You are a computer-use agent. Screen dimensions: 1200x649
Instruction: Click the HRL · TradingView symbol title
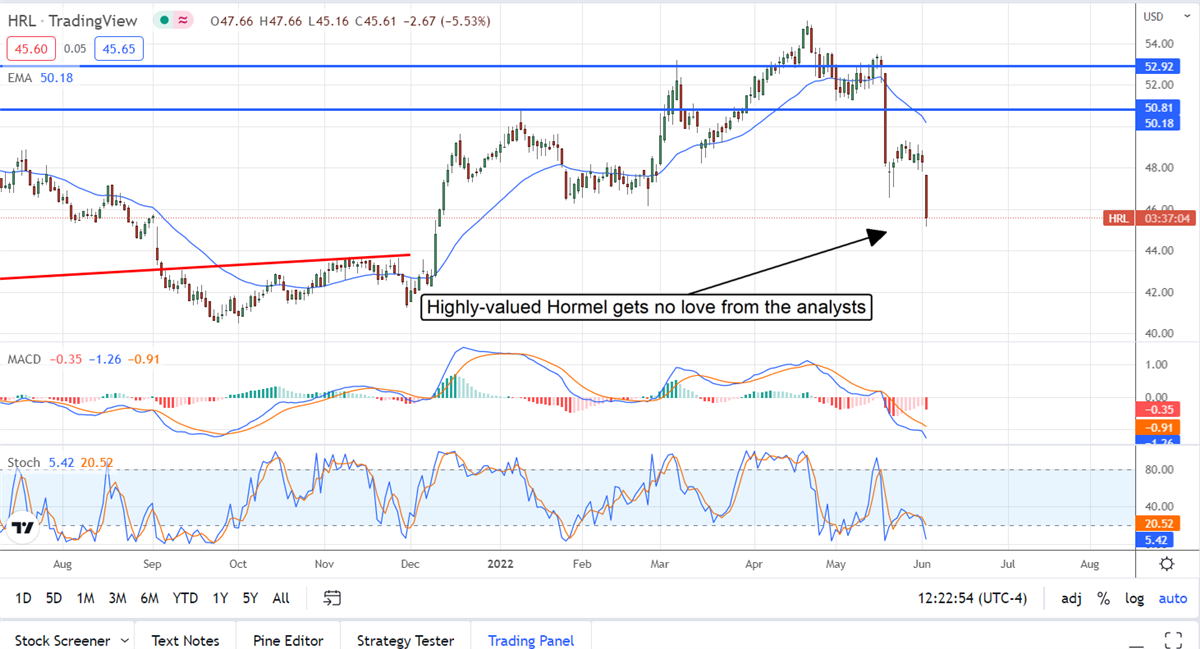pyautogui.click(x=75, y=19)
